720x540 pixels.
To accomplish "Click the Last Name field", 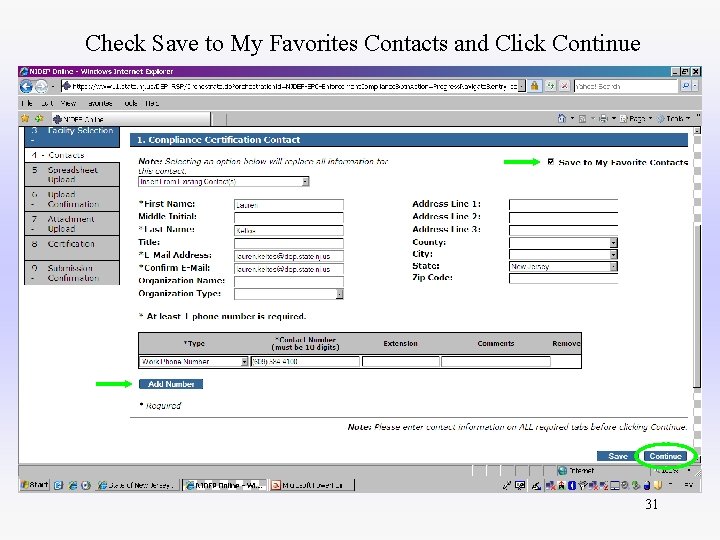I will (x=289, y=231).
